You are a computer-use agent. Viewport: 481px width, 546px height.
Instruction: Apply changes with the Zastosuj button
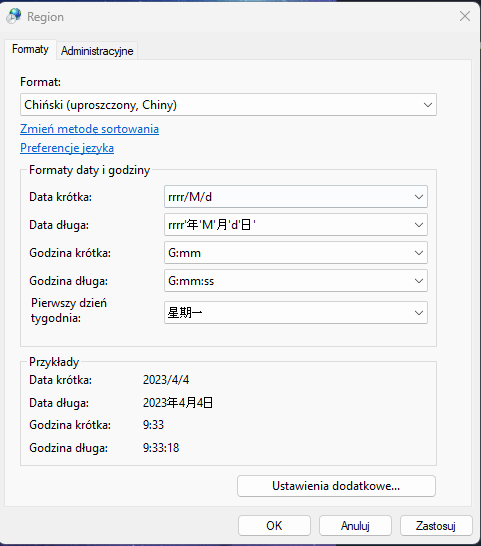436,525
